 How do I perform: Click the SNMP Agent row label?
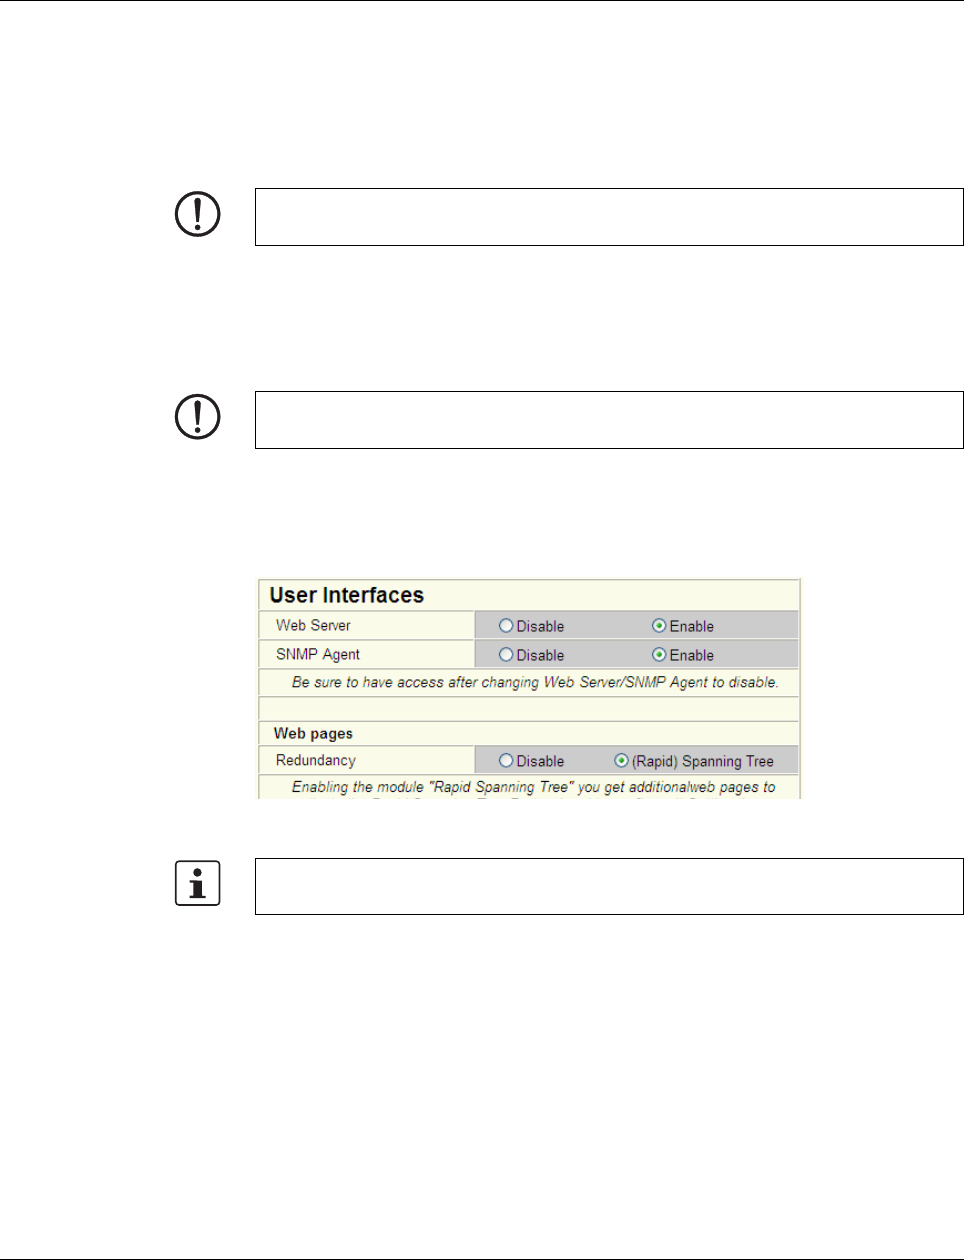pyautogui.click(x=318, y=655)
